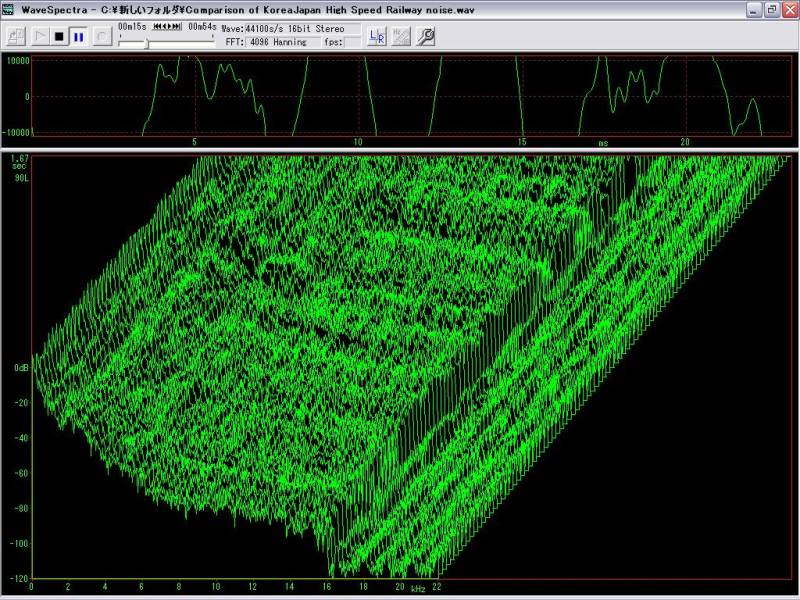
Task: Click the WaveSpectra title bar app icon
Action: tap(10, 9)
